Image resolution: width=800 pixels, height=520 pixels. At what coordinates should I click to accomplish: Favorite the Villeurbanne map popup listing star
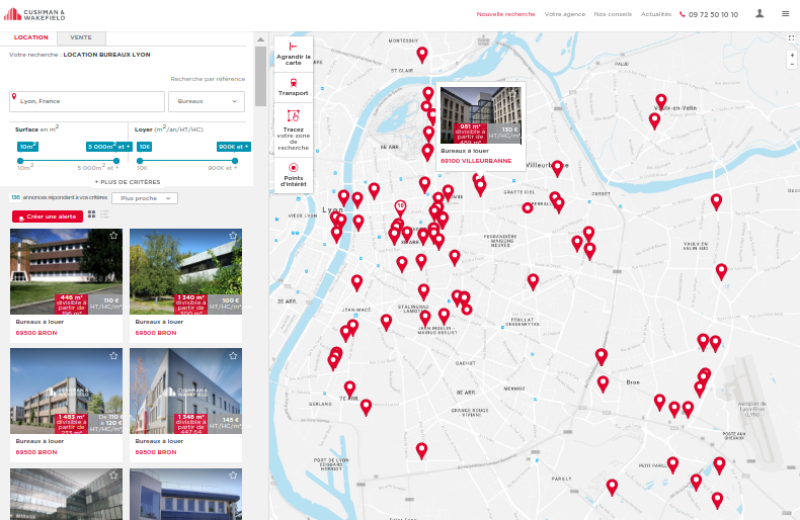coord(513,93)
